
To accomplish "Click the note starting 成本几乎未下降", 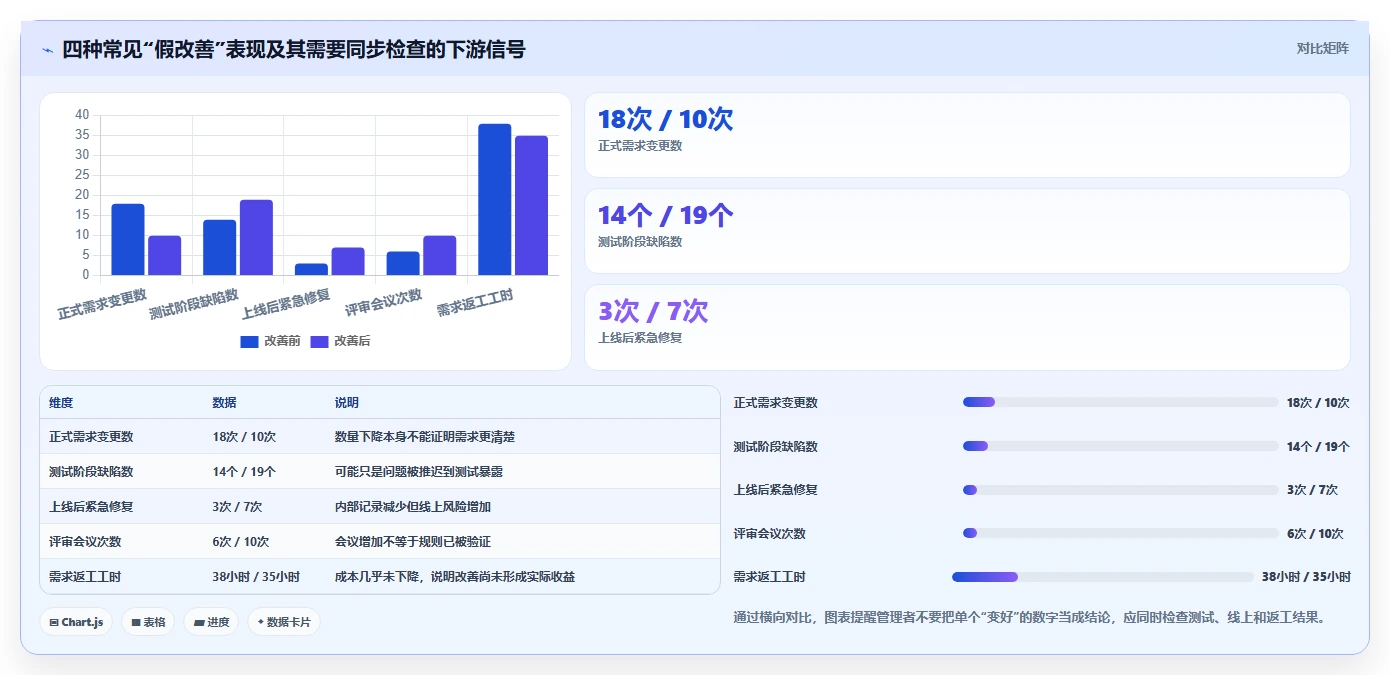I will click(455, 577).
